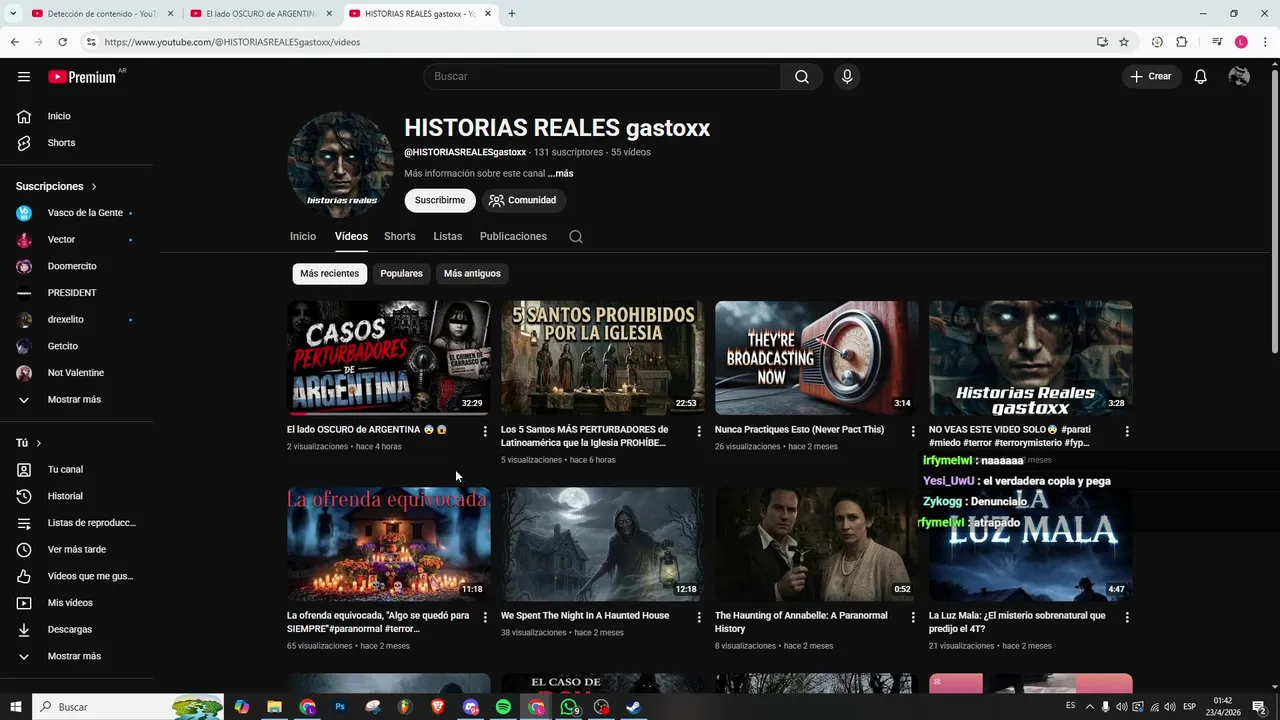Switch to channel Shorts tab

(399, 237)
